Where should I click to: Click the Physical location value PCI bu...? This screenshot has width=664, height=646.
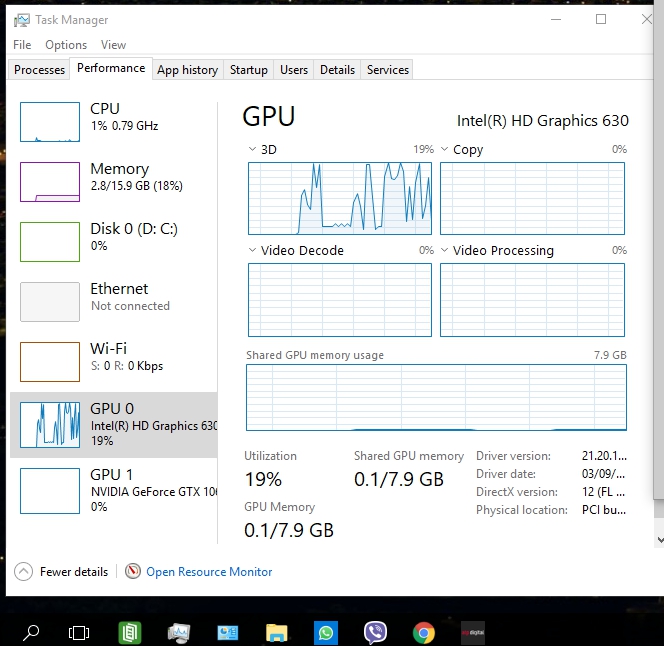603,510
